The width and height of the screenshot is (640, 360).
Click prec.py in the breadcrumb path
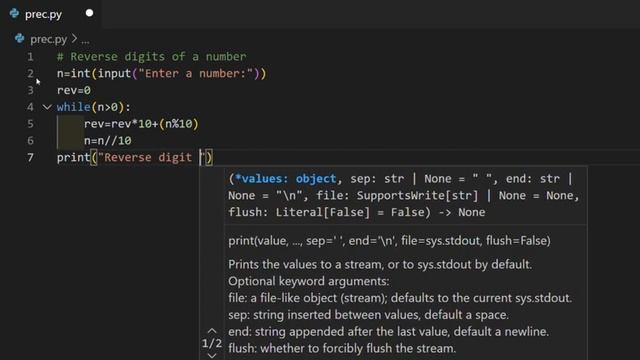pyautogui.click(x=49, y=39)
